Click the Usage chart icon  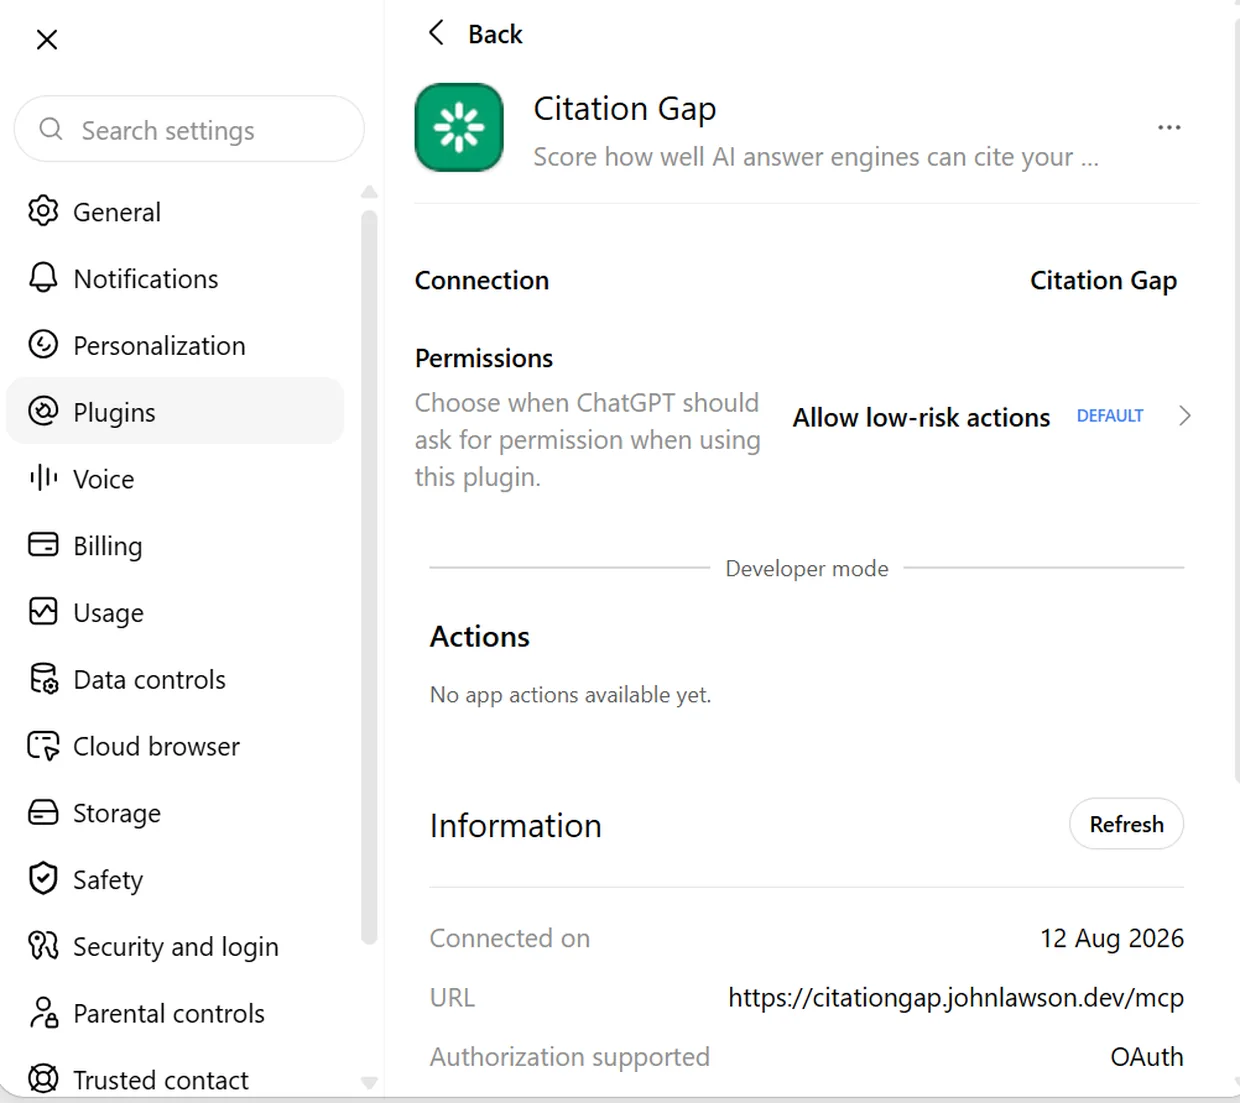click(43, 611)
